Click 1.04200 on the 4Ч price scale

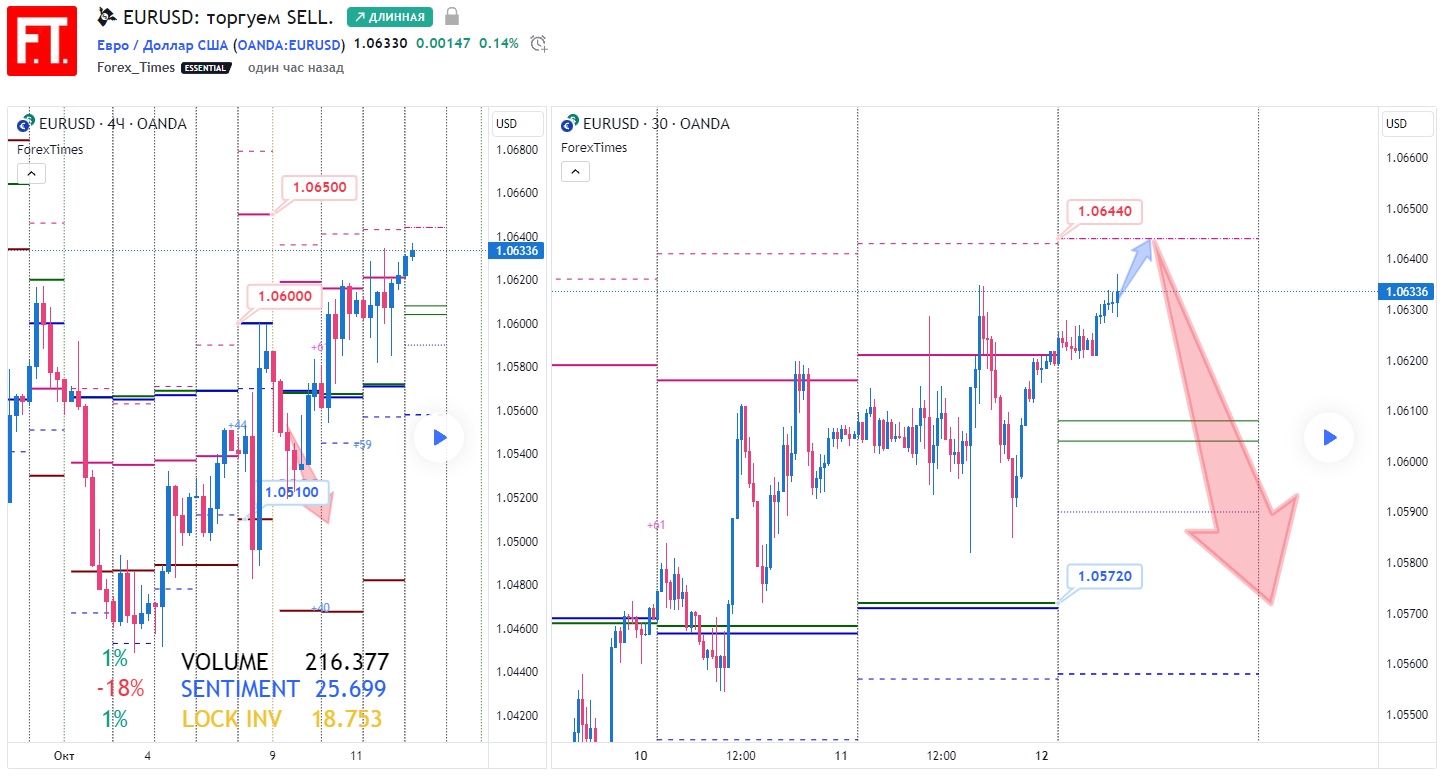click(517, 716)
